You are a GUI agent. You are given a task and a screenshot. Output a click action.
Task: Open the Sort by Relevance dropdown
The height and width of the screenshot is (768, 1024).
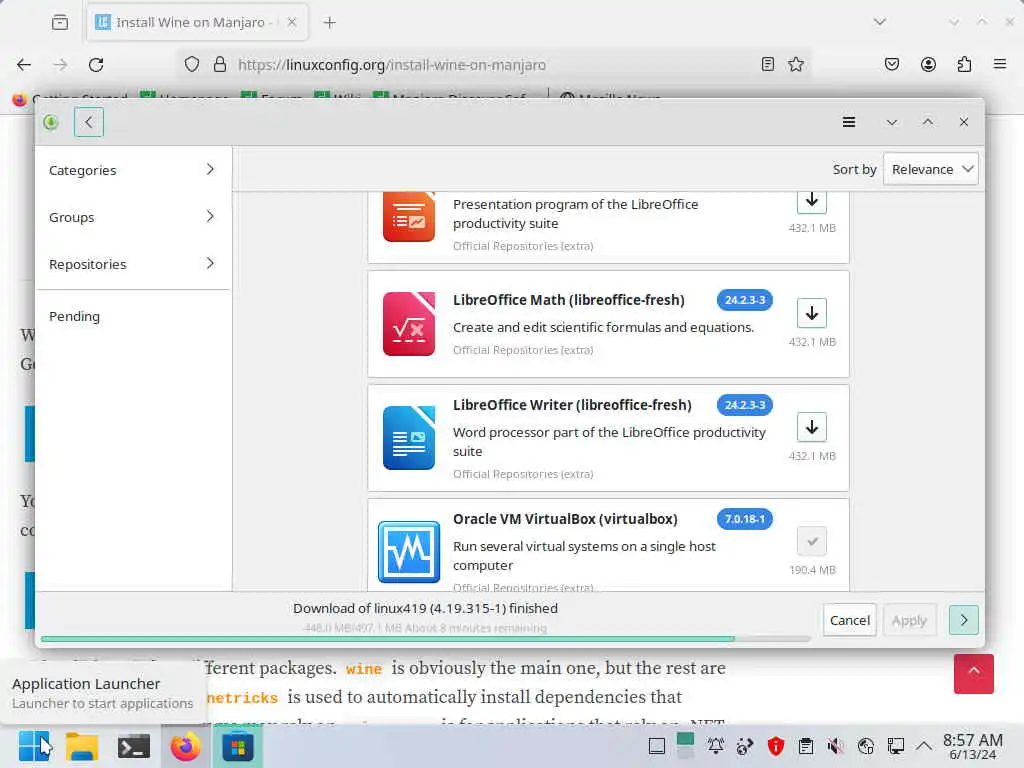click(930, 169)
